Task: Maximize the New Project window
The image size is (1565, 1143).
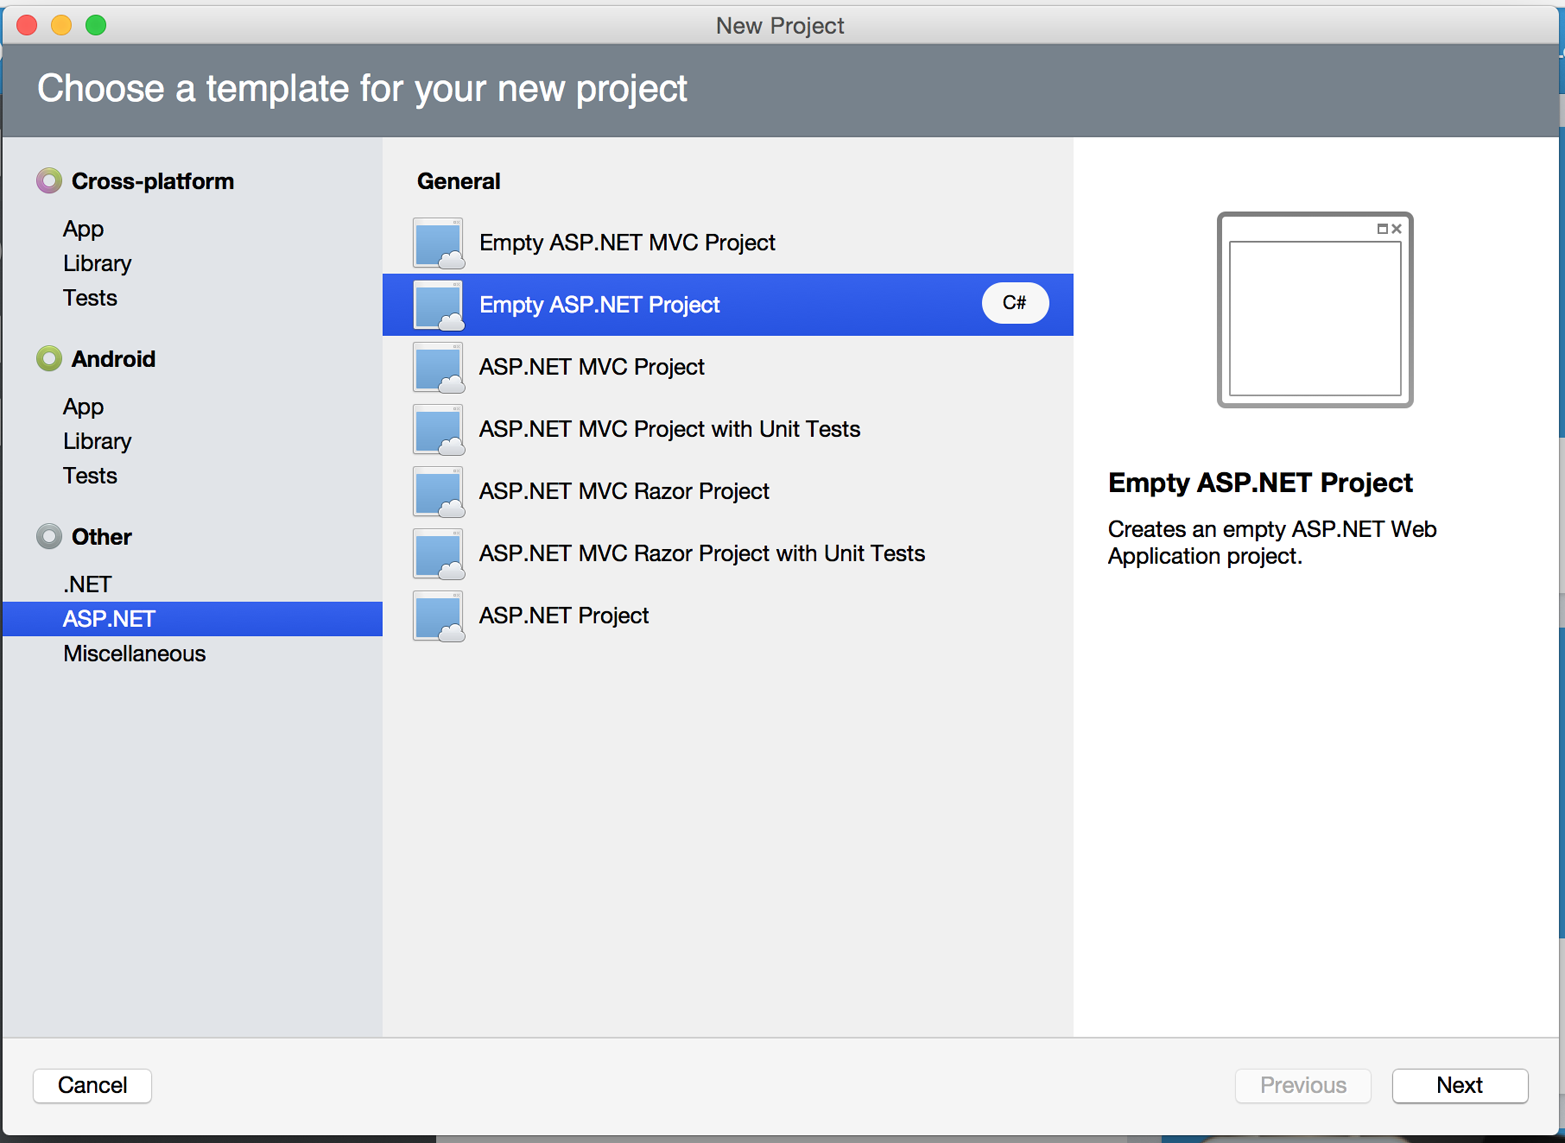Action: coord(96,25)
